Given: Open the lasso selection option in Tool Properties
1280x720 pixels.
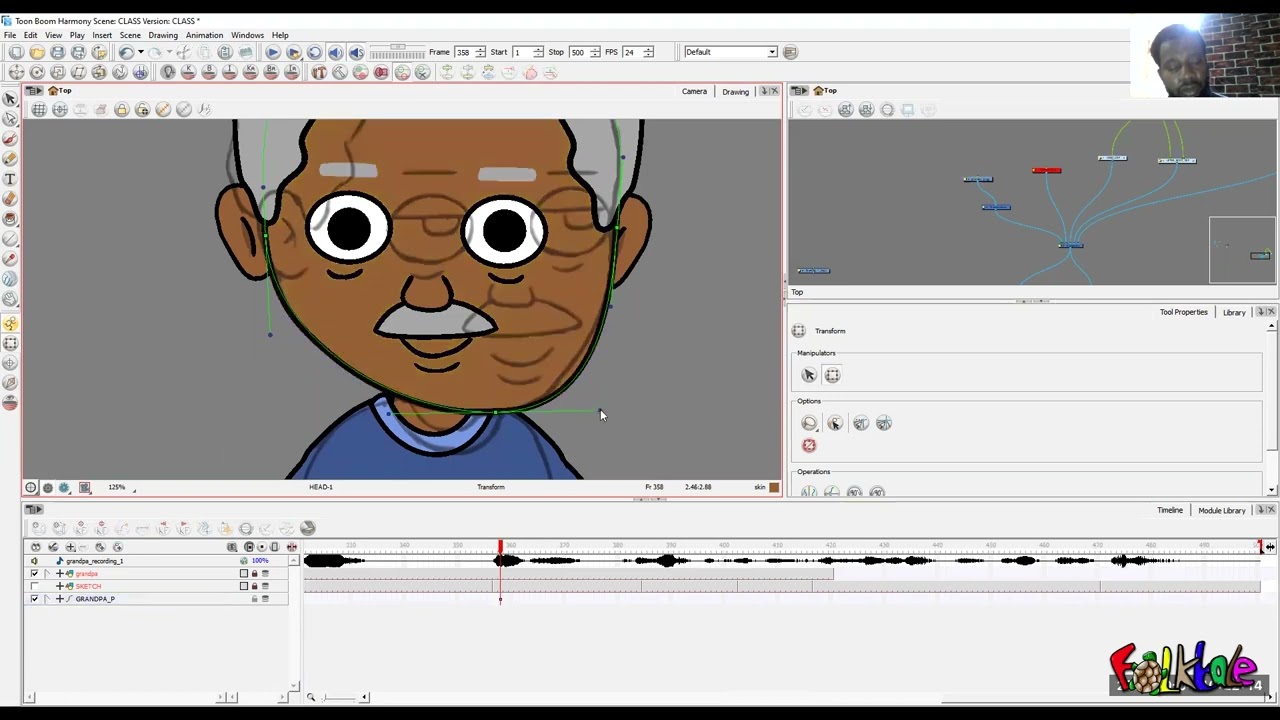Looking at the screenshot, I should tap(808, 423).
